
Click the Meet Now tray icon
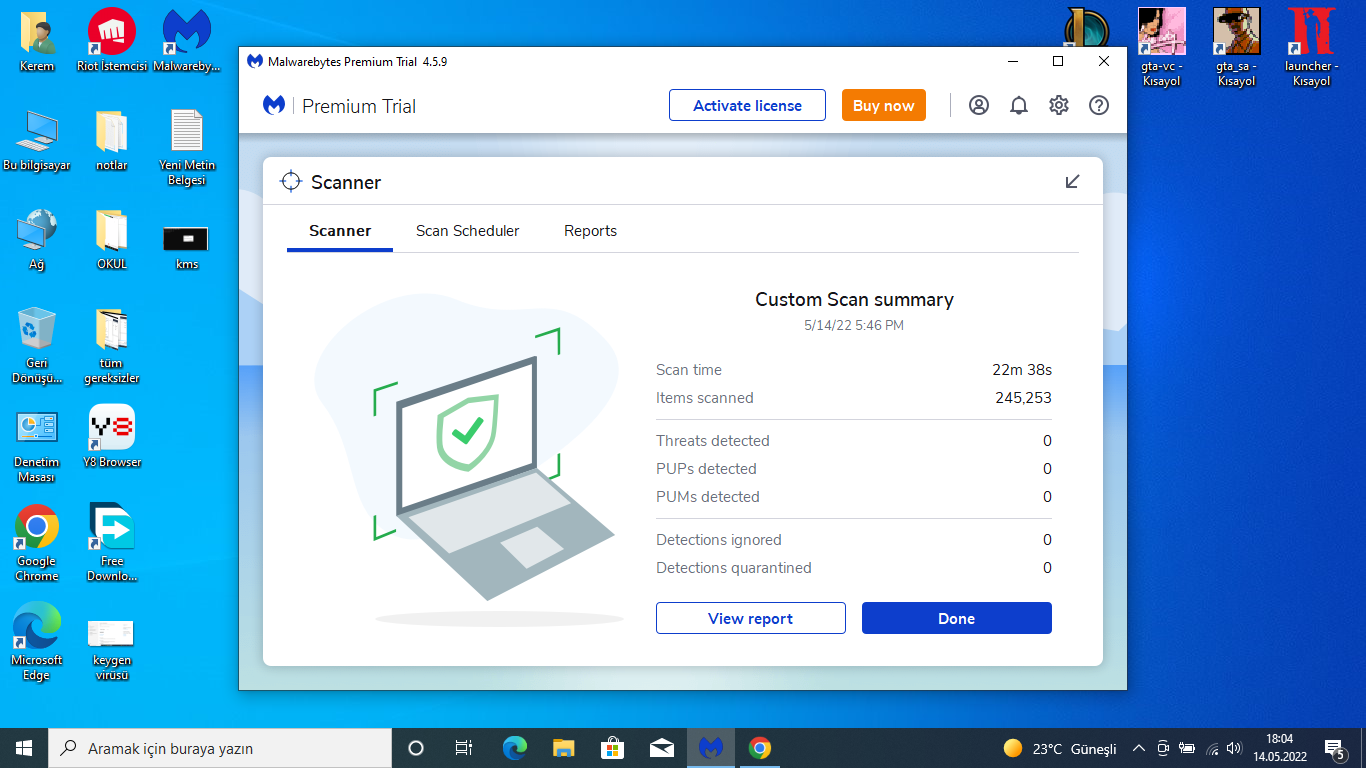pos(1163,748)
